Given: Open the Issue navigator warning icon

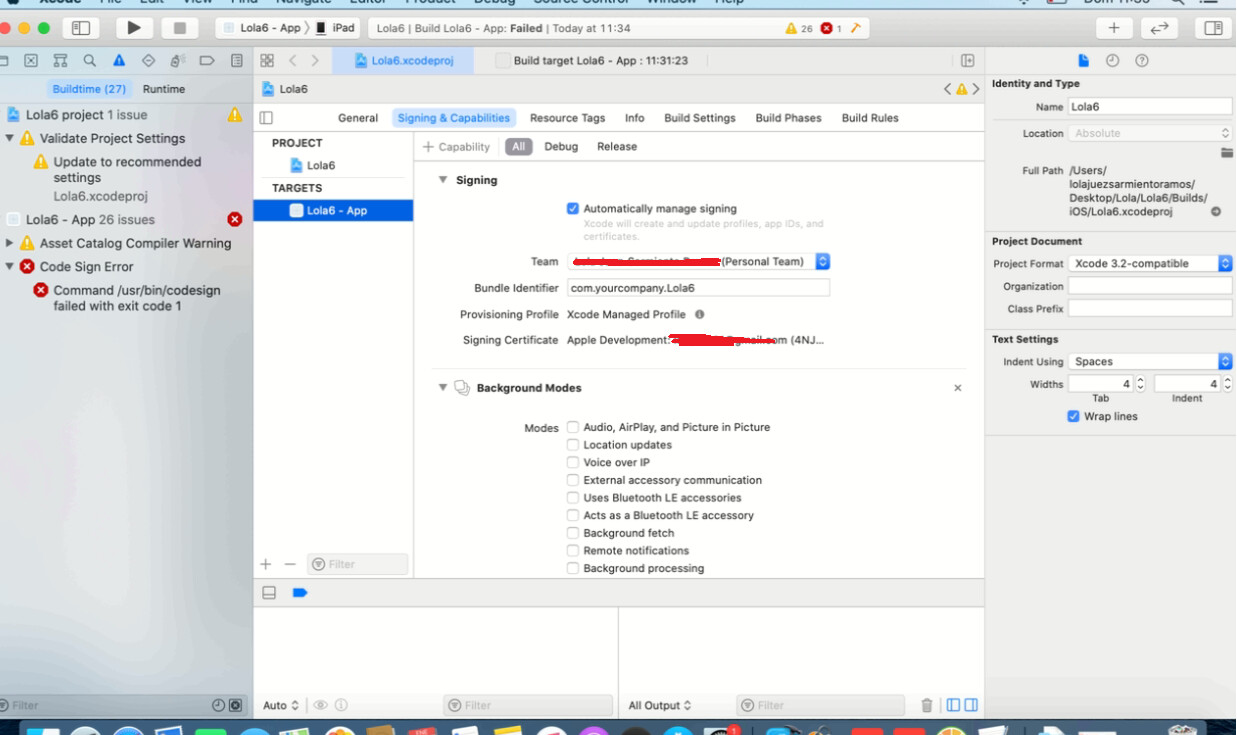Looking at the screenshot, I should tap(119, 61).
